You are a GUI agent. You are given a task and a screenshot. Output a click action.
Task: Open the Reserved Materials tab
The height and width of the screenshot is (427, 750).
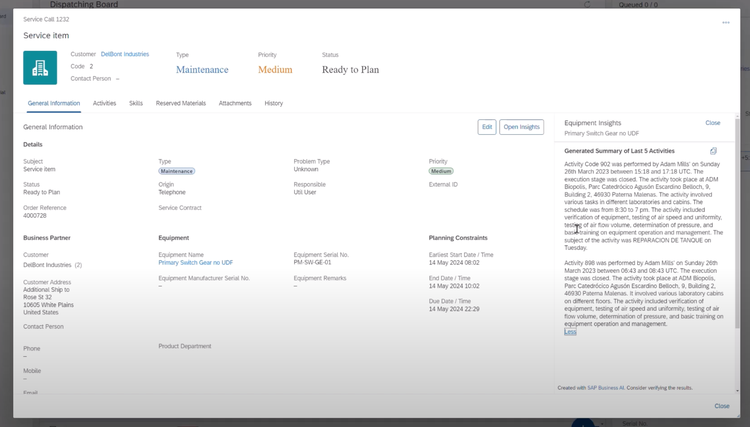coord(181,103)
